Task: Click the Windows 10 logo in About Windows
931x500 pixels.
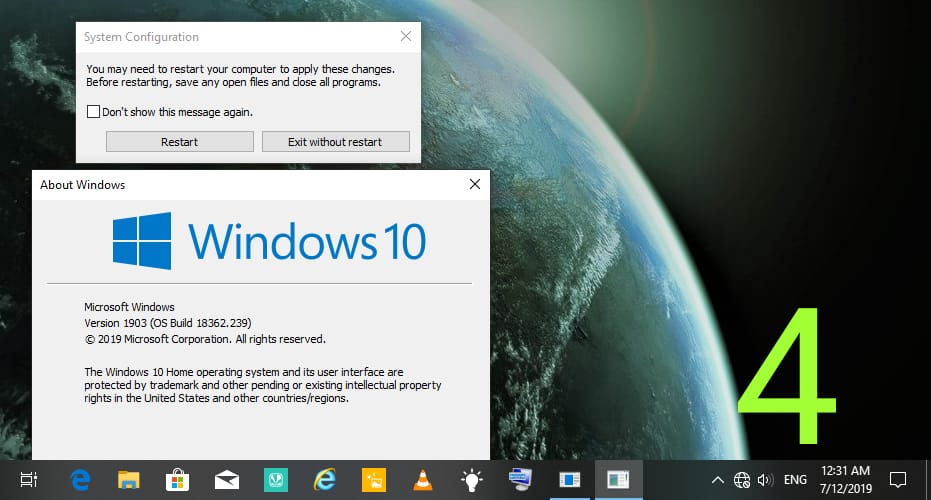Action: (269, 241)
